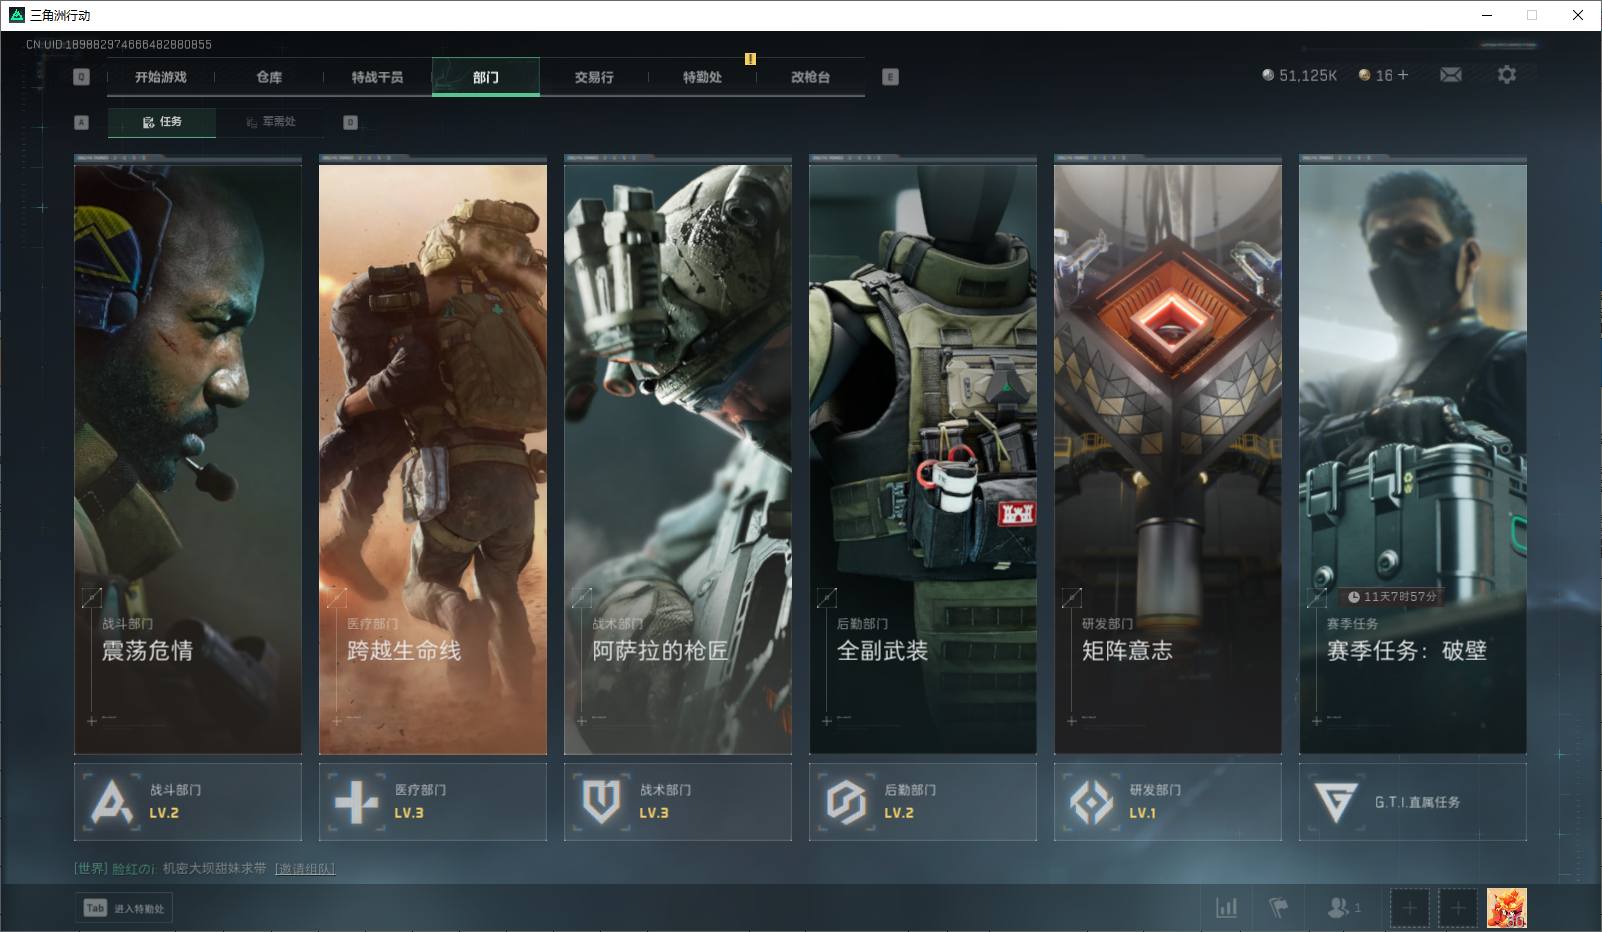Viewport: 1602px width, 932px height.
Task: Click the E key hint icon
Action: coord(890,77)
